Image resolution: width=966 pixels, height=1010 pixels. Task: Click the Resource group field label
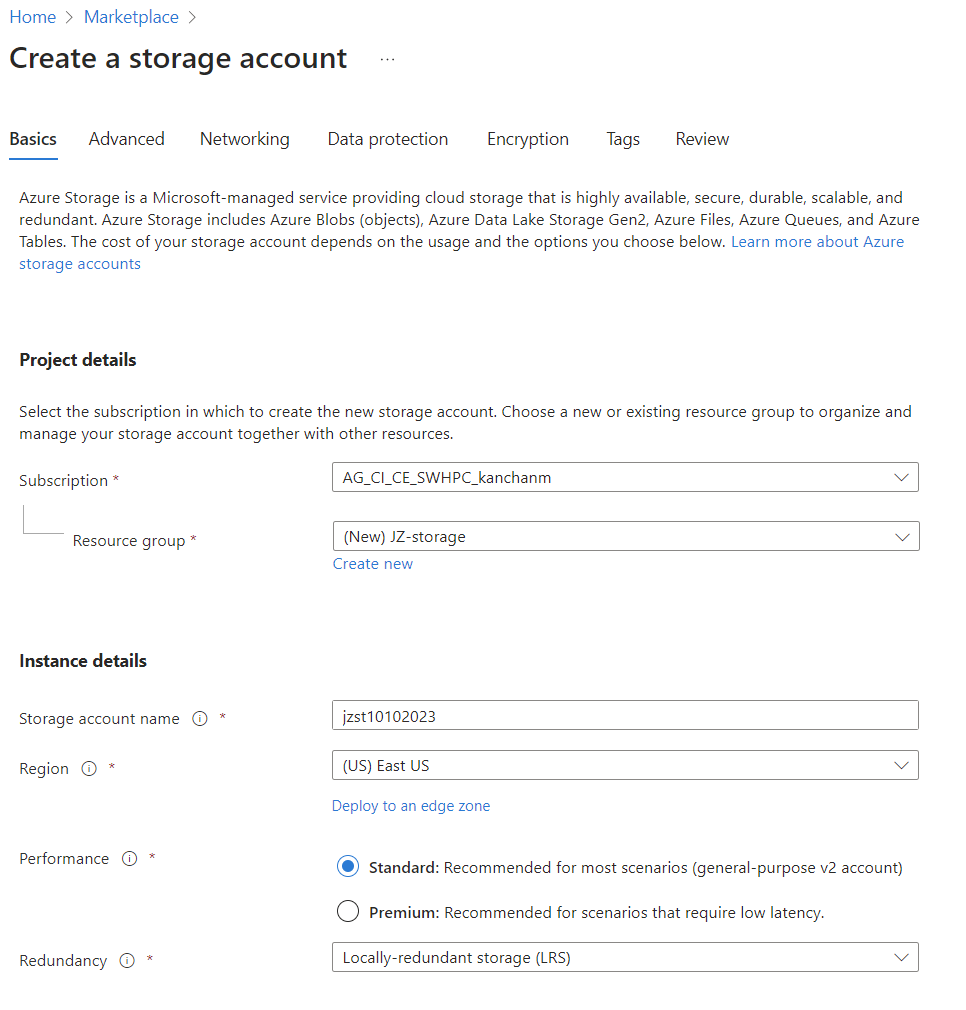pyautogui.click(x=129, y=540)
